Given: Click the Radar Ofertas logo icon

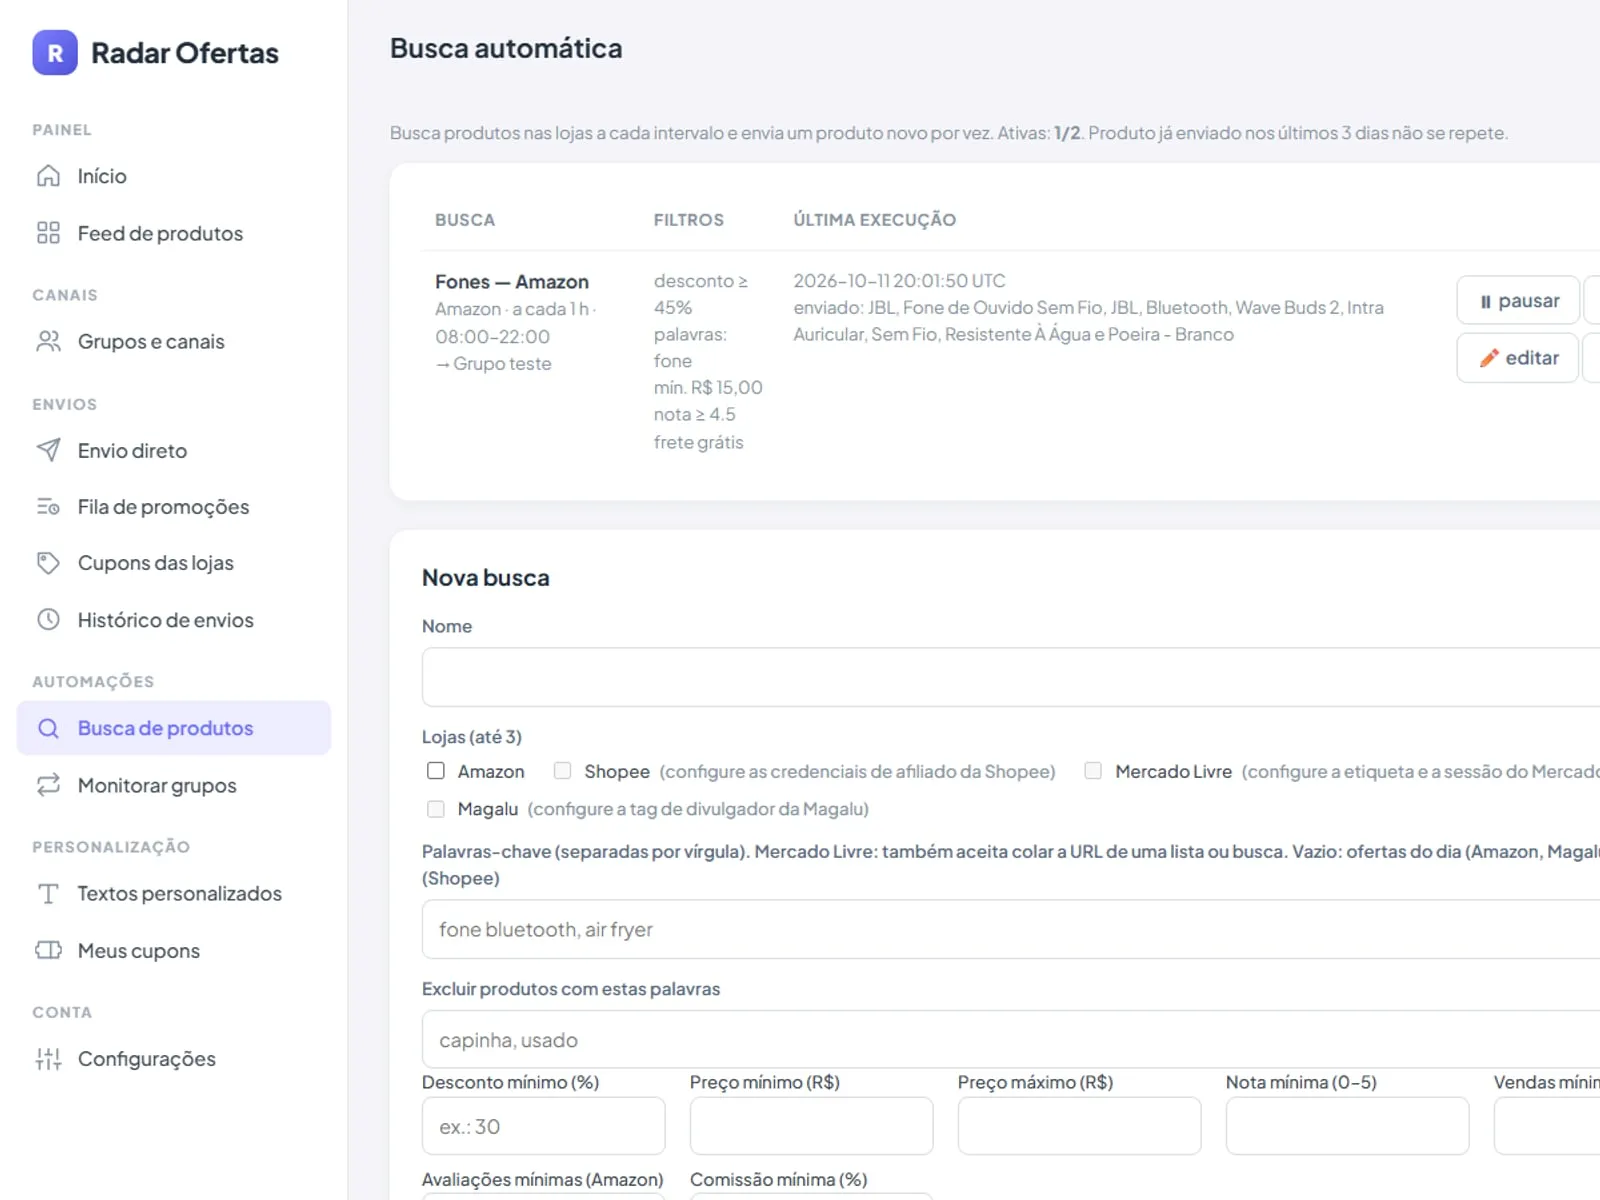Looking at the screenshot, I should pyautogui.click(x=55, y=53).
